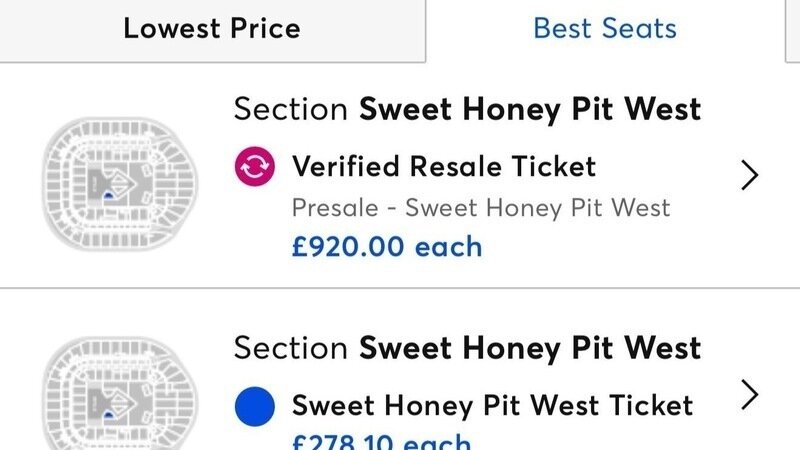Image resolution: width=800 pixels, height=450 pixels.
Task: Click the Presale - Sweet Honey Pit West subtitle
Action: tap(480, 208)
